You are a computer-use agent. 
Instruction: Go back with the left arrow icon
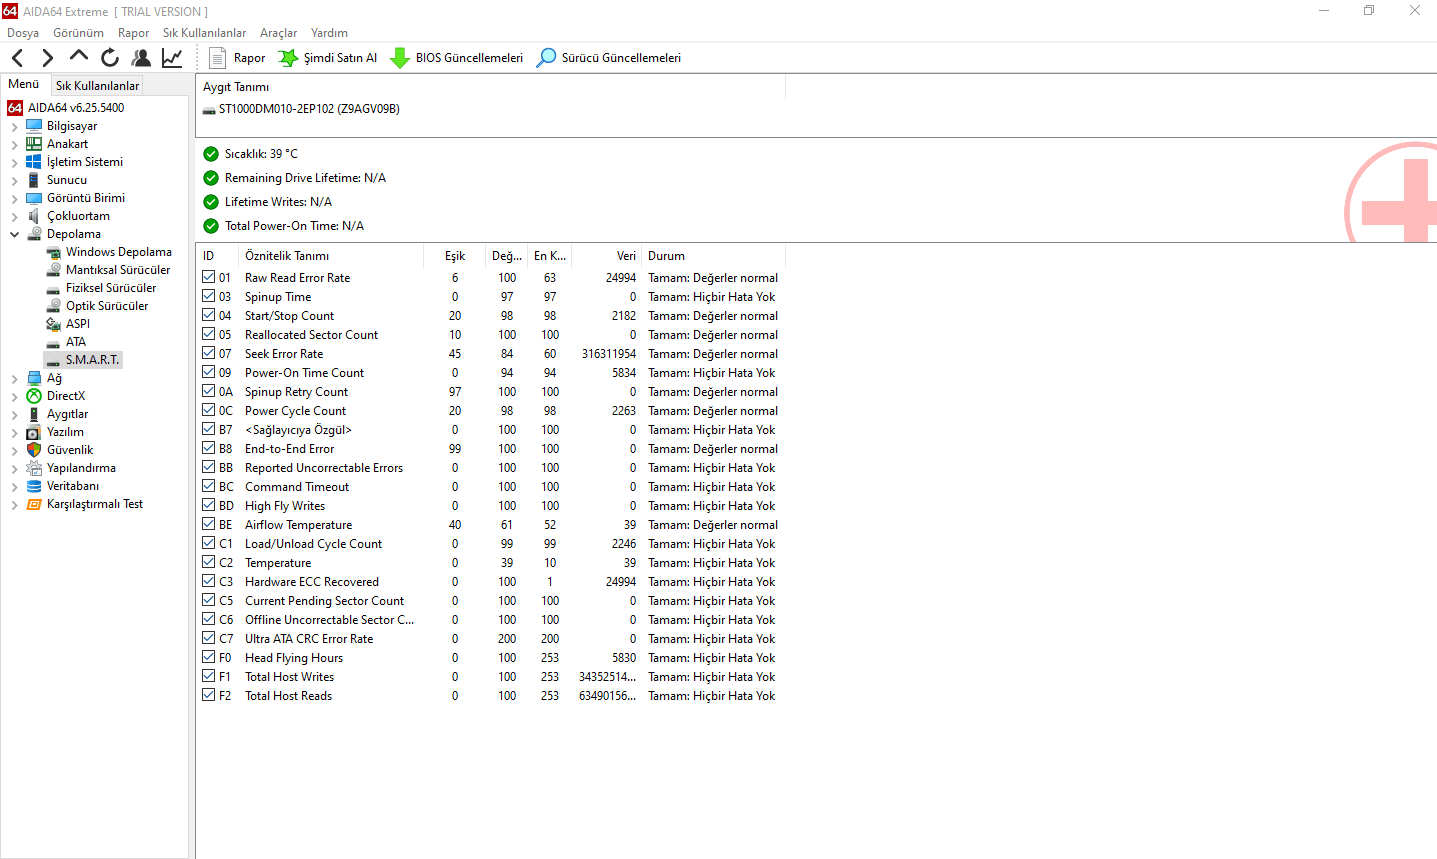18,58
